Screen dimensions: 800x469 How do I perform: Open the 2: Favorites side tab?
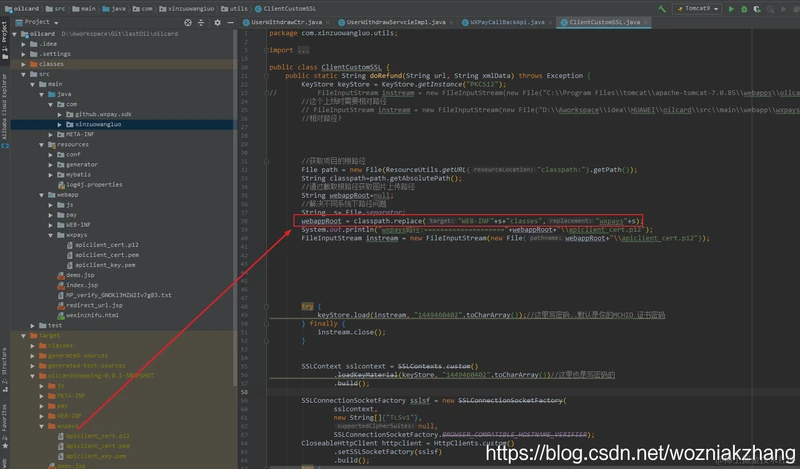coord(5,426)
